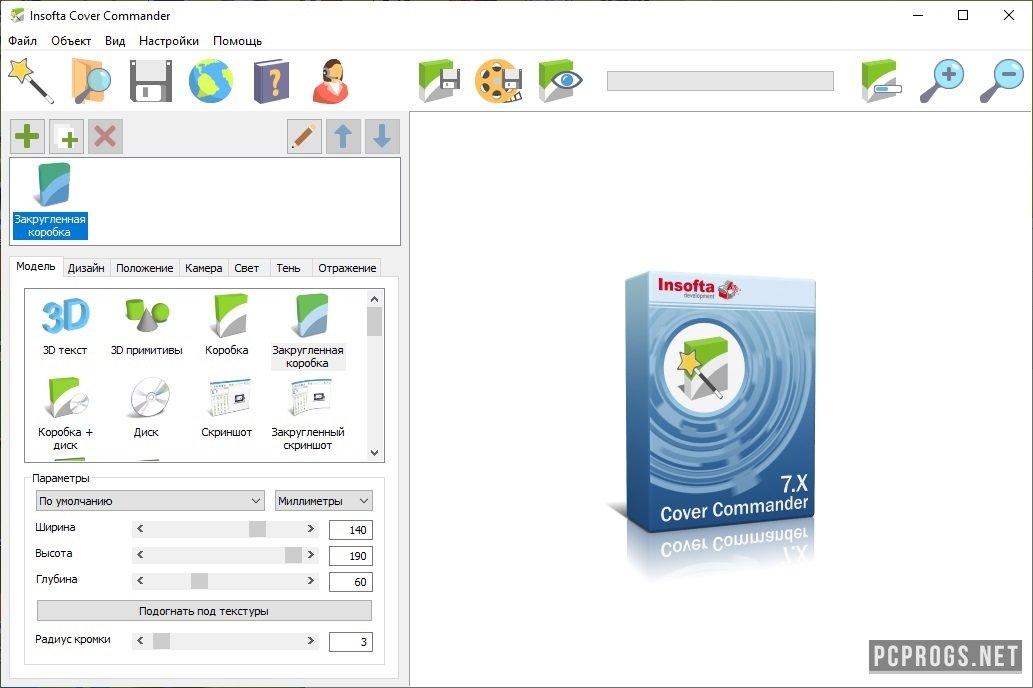Expand the Миллиметры units dropdown

[323, 501]
